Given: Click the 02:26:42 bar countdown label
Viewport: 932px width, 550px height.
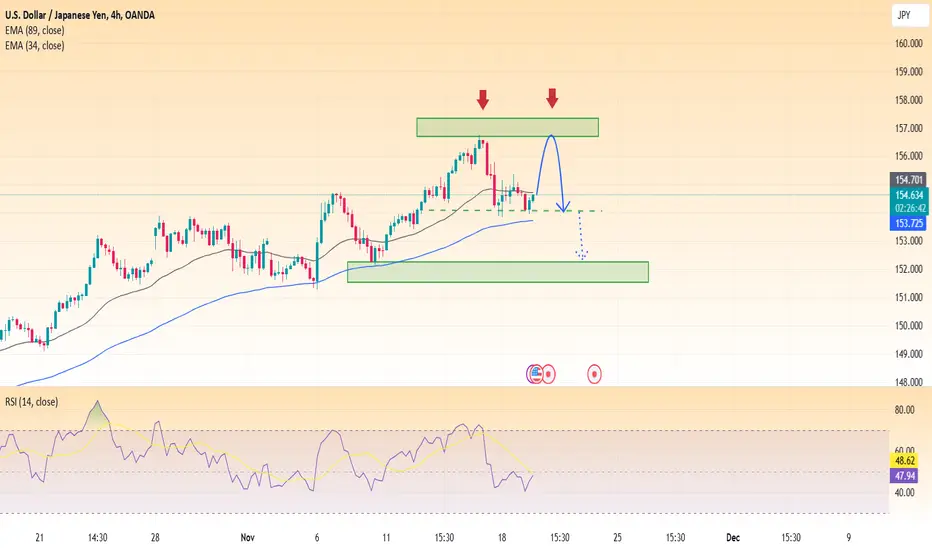Looking at the screenshot, I should coord(909,208).
